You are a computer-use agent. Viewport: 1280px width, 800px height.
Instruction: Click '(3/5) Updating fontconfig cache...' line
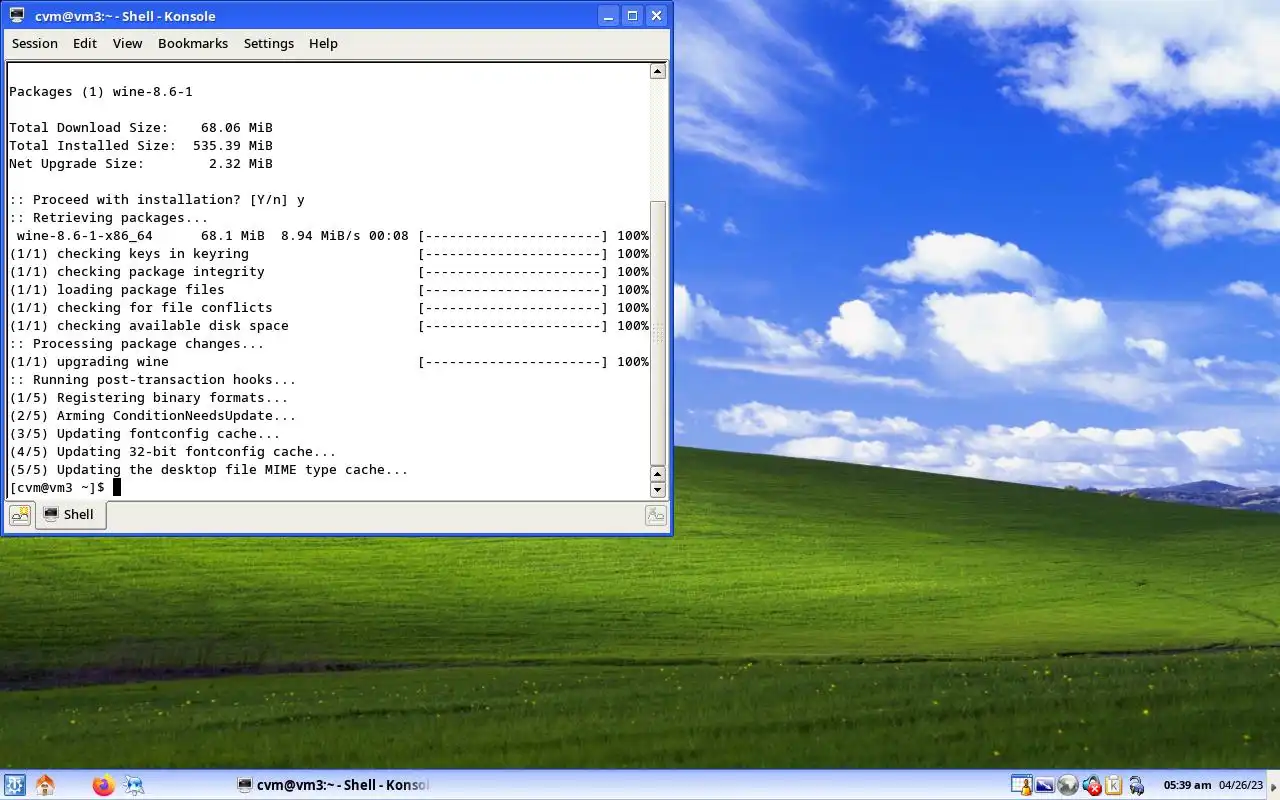pos(145,433)
